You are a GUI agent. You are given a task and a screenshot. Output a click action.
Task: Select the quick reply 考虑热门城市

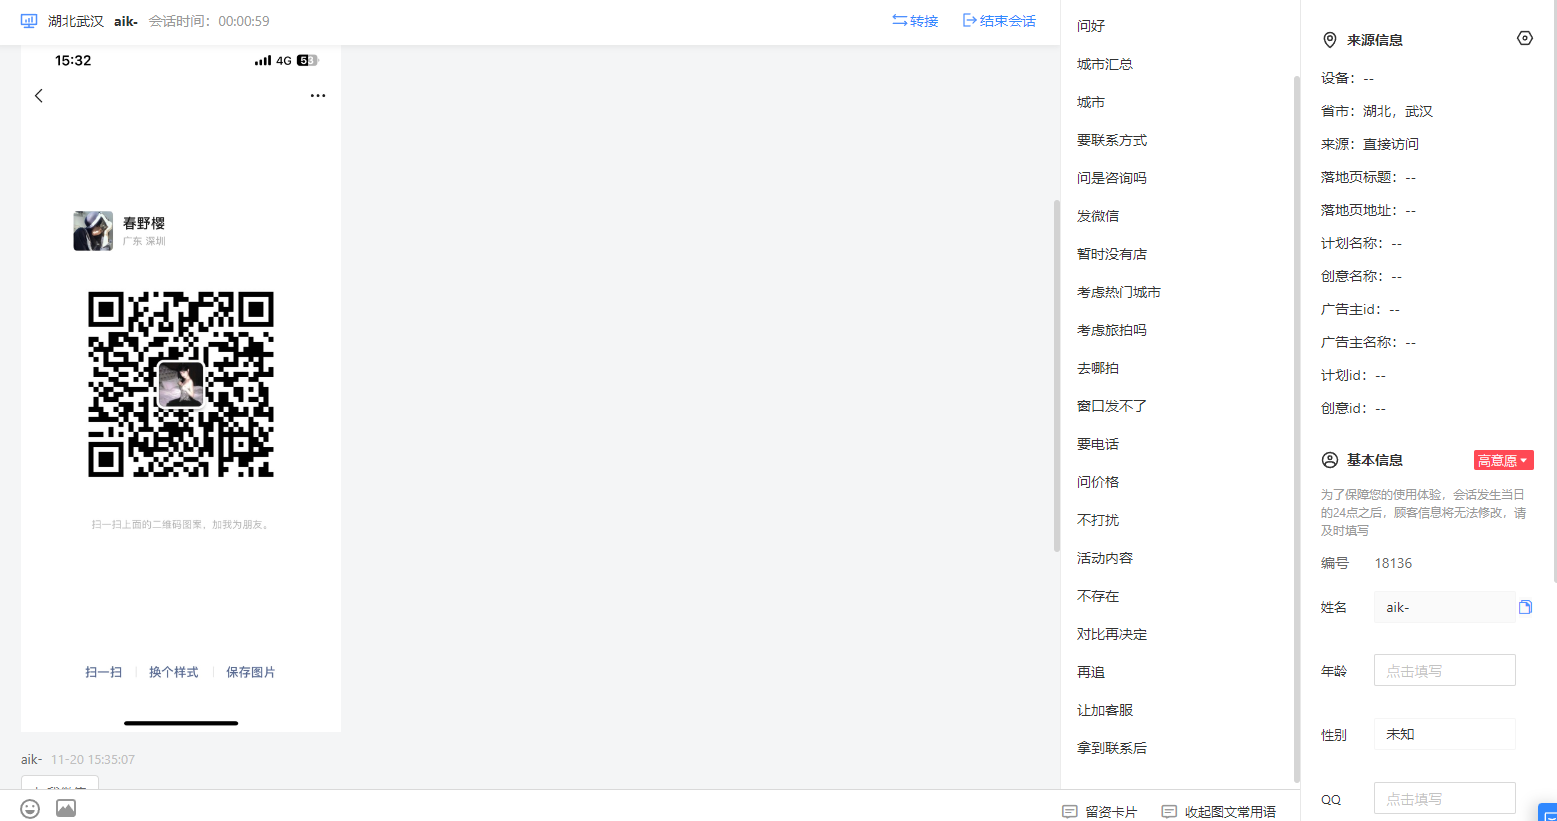pyautogui.click(x=1119, y=292)
